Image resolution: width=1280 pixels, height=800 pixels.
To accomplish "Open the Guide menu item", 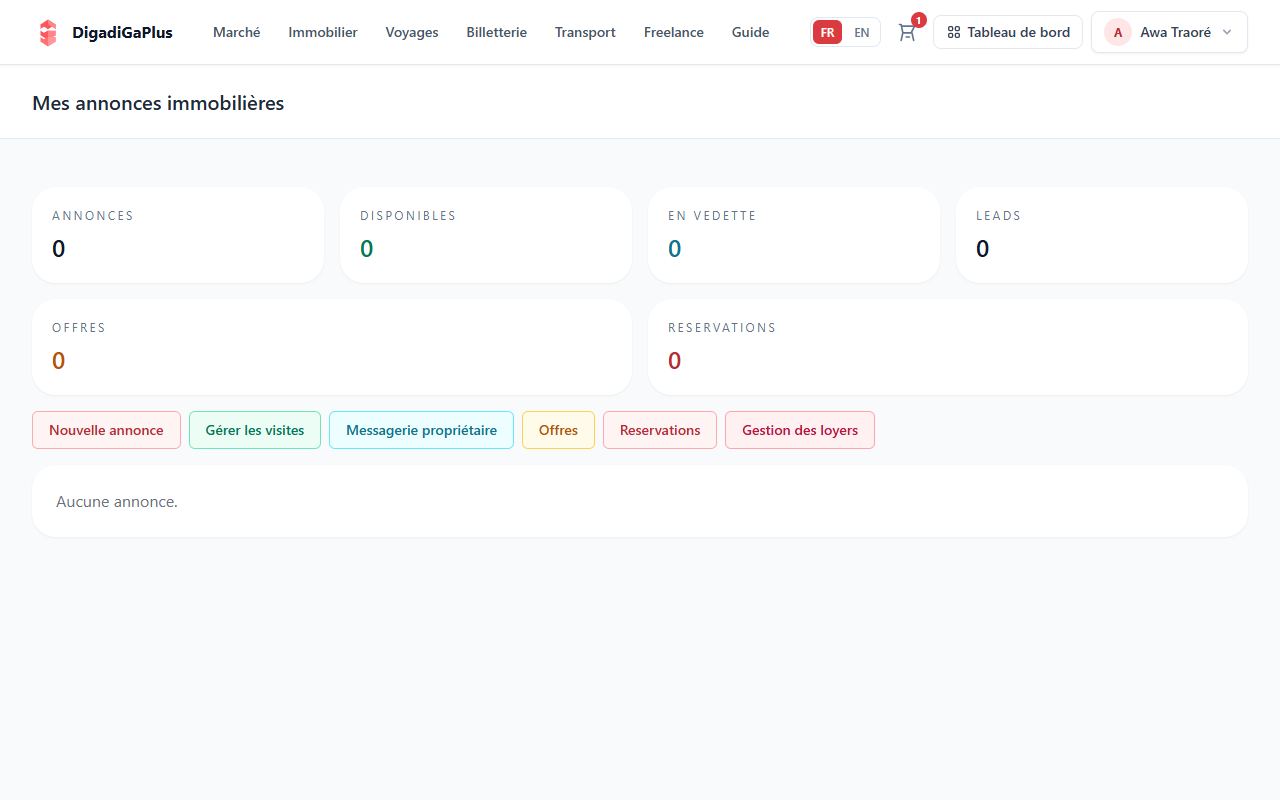I will pos(751,32).
